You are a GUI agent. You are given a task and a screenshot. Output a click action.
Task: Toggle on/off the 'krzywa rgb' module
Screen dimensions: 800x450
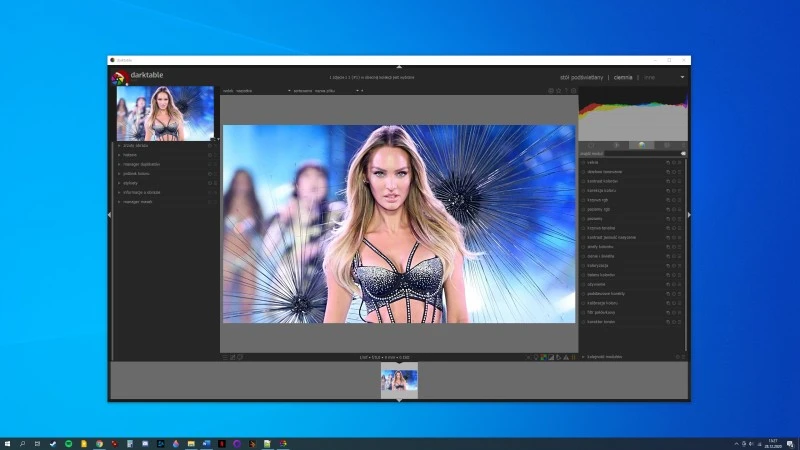point(584,200)
